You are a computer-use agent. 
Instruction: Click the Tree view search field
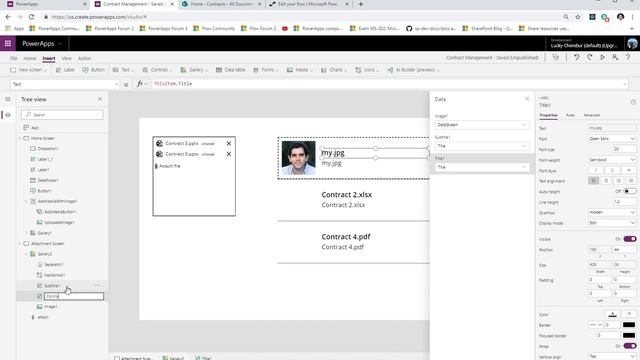pyautogui.click(x=62, y=115)
